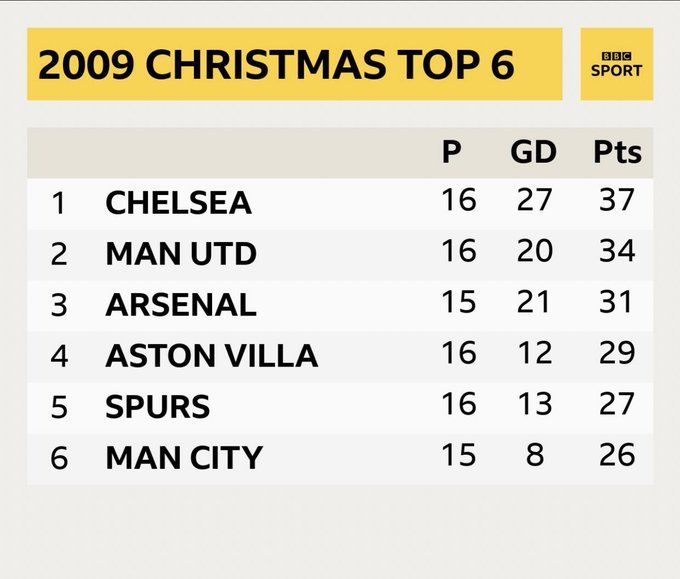Image resolution: width=680 pixels, height=579 pixels.
Task: Select the GD column header
Action: point(533,153)
